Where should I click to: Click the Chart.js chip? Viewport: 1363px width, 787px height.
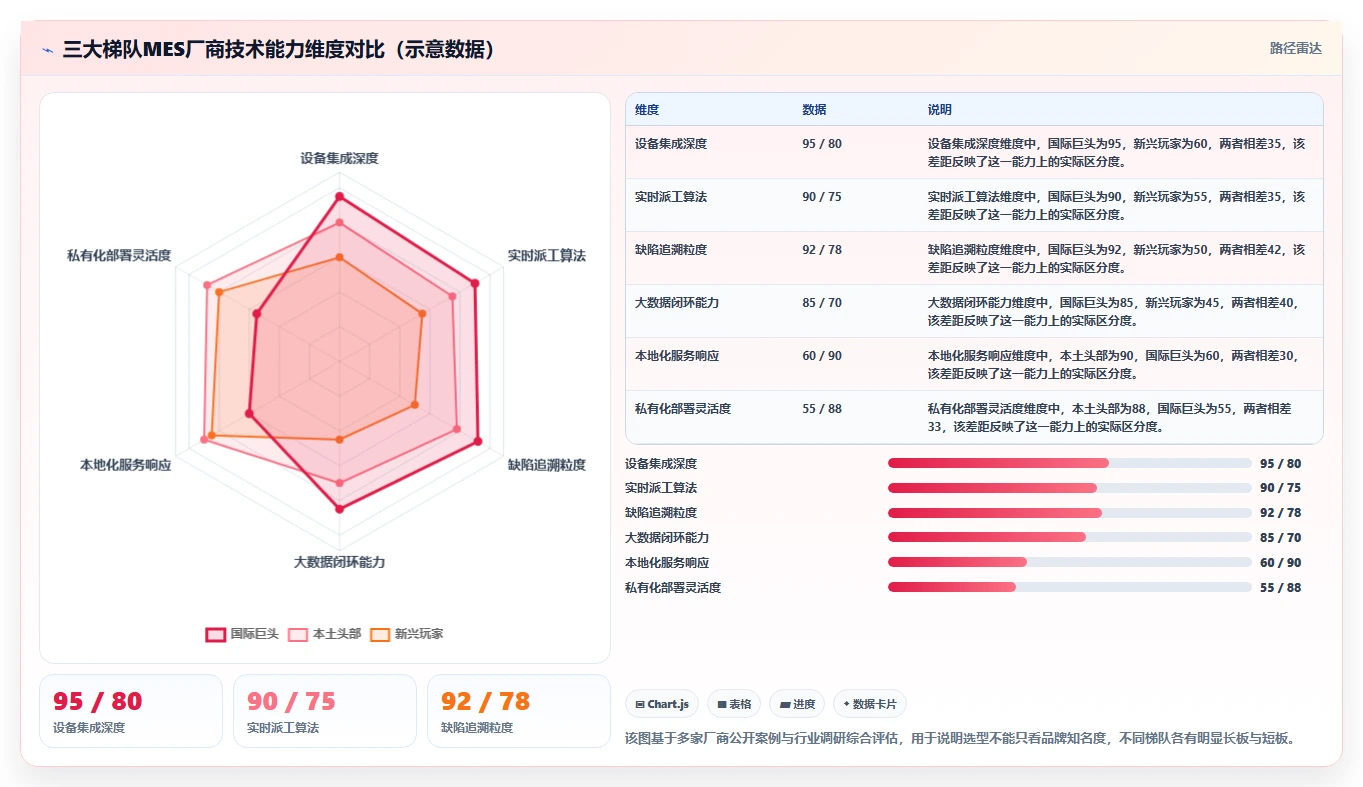coord(662,704)
